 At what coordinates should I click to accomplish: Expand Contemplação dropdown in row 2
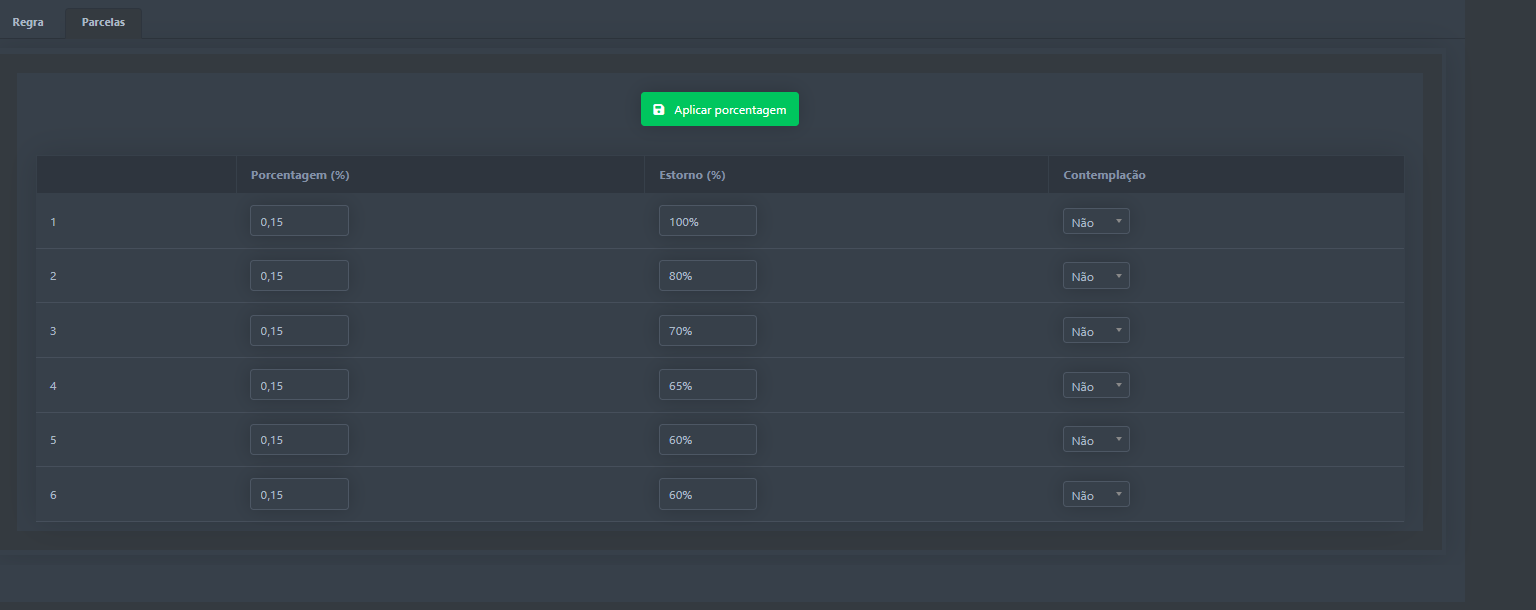1096,276
